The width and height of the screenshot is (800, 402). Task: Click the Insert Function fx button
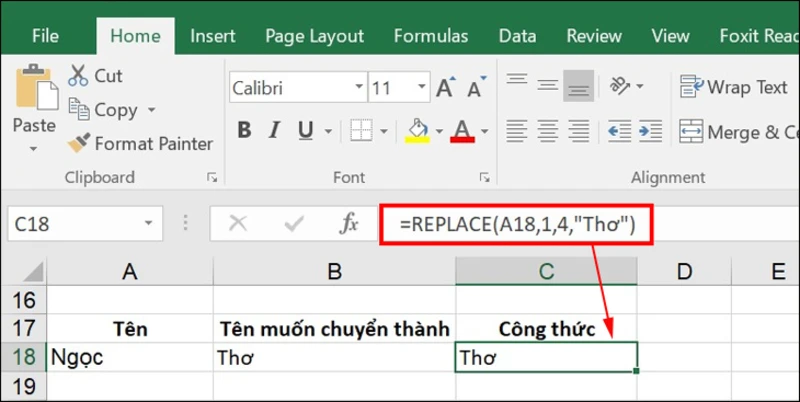pyautogui.click(x=349, y=223)
